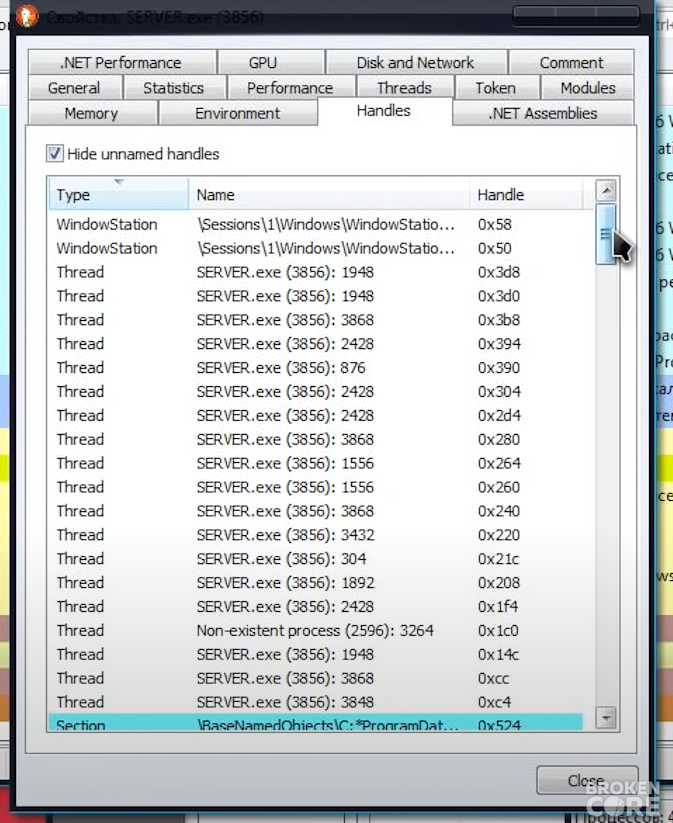Select Thread row with handle 0x264
This screenshot has height=823, width=673.
[x=316, y=463]
